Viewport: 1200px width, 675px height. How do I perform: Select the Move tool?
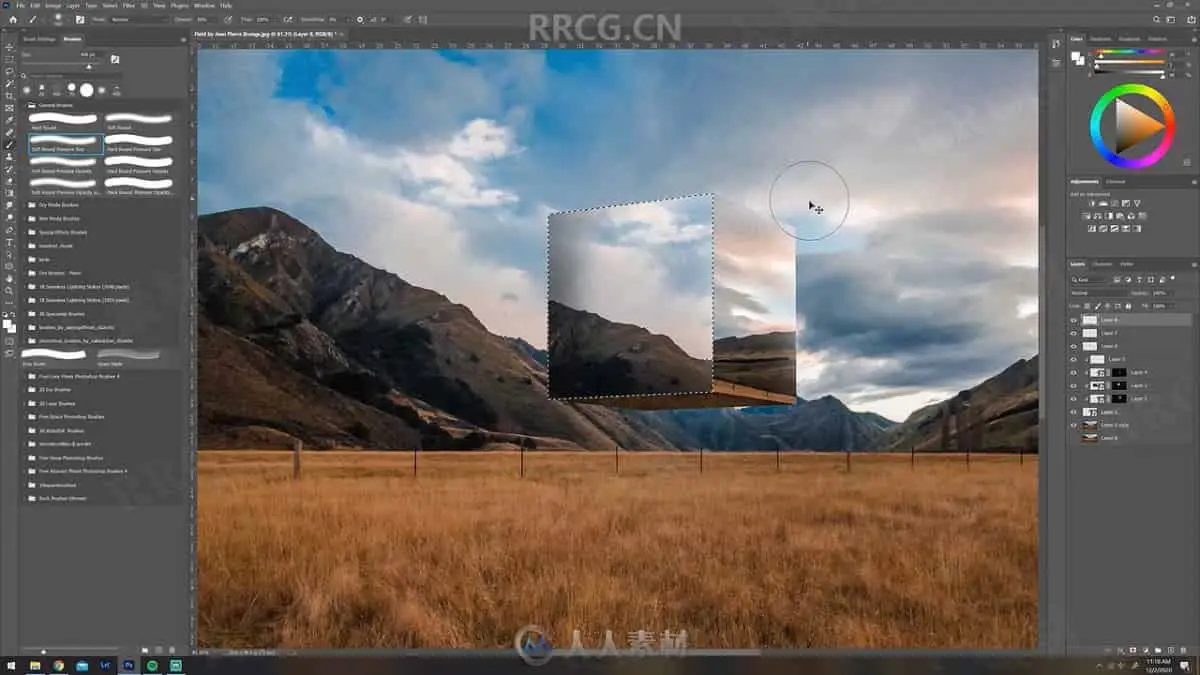(x=9, y=47)
